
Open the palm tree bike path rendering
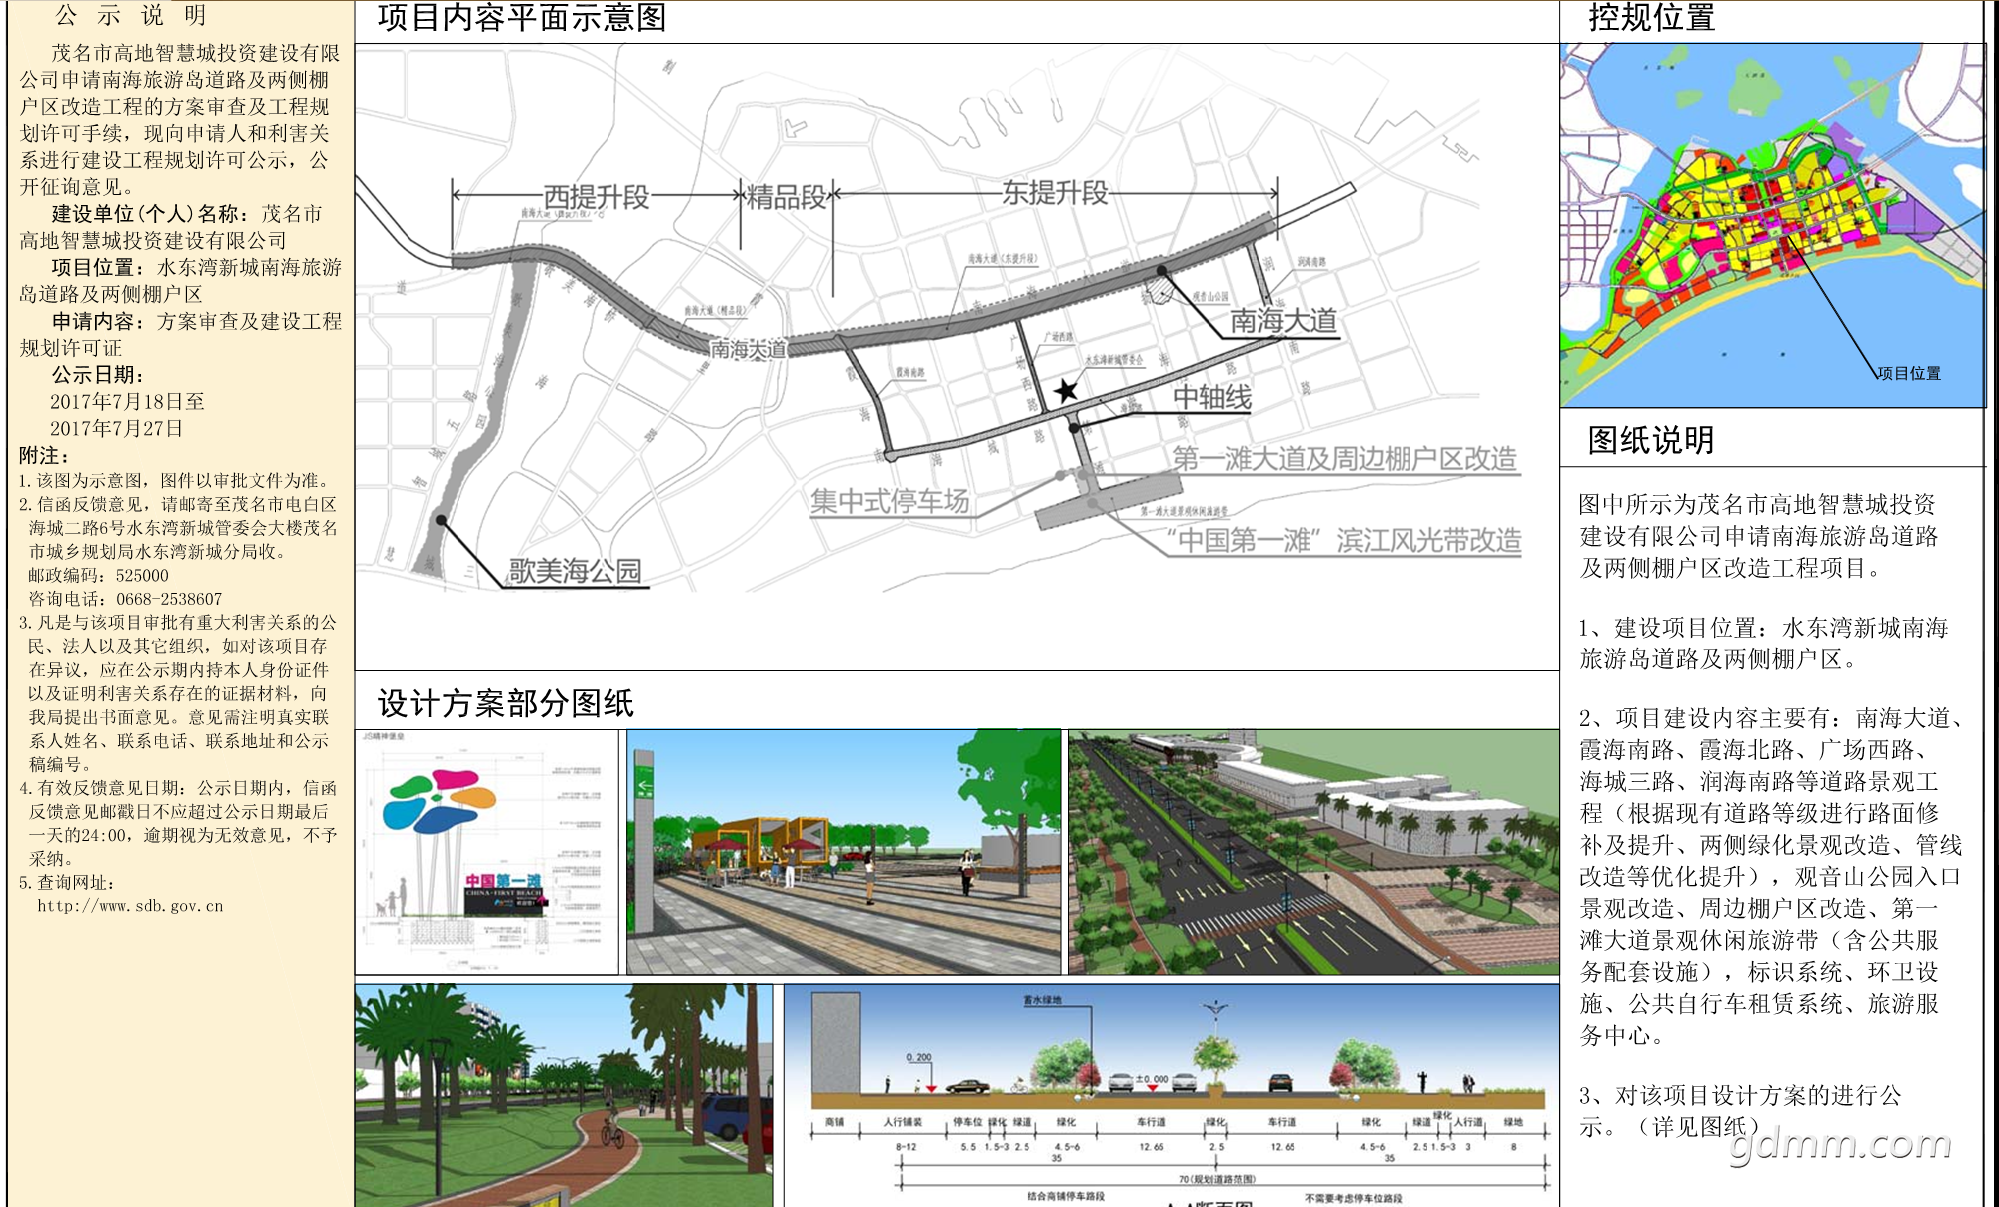pos(563,1095)
